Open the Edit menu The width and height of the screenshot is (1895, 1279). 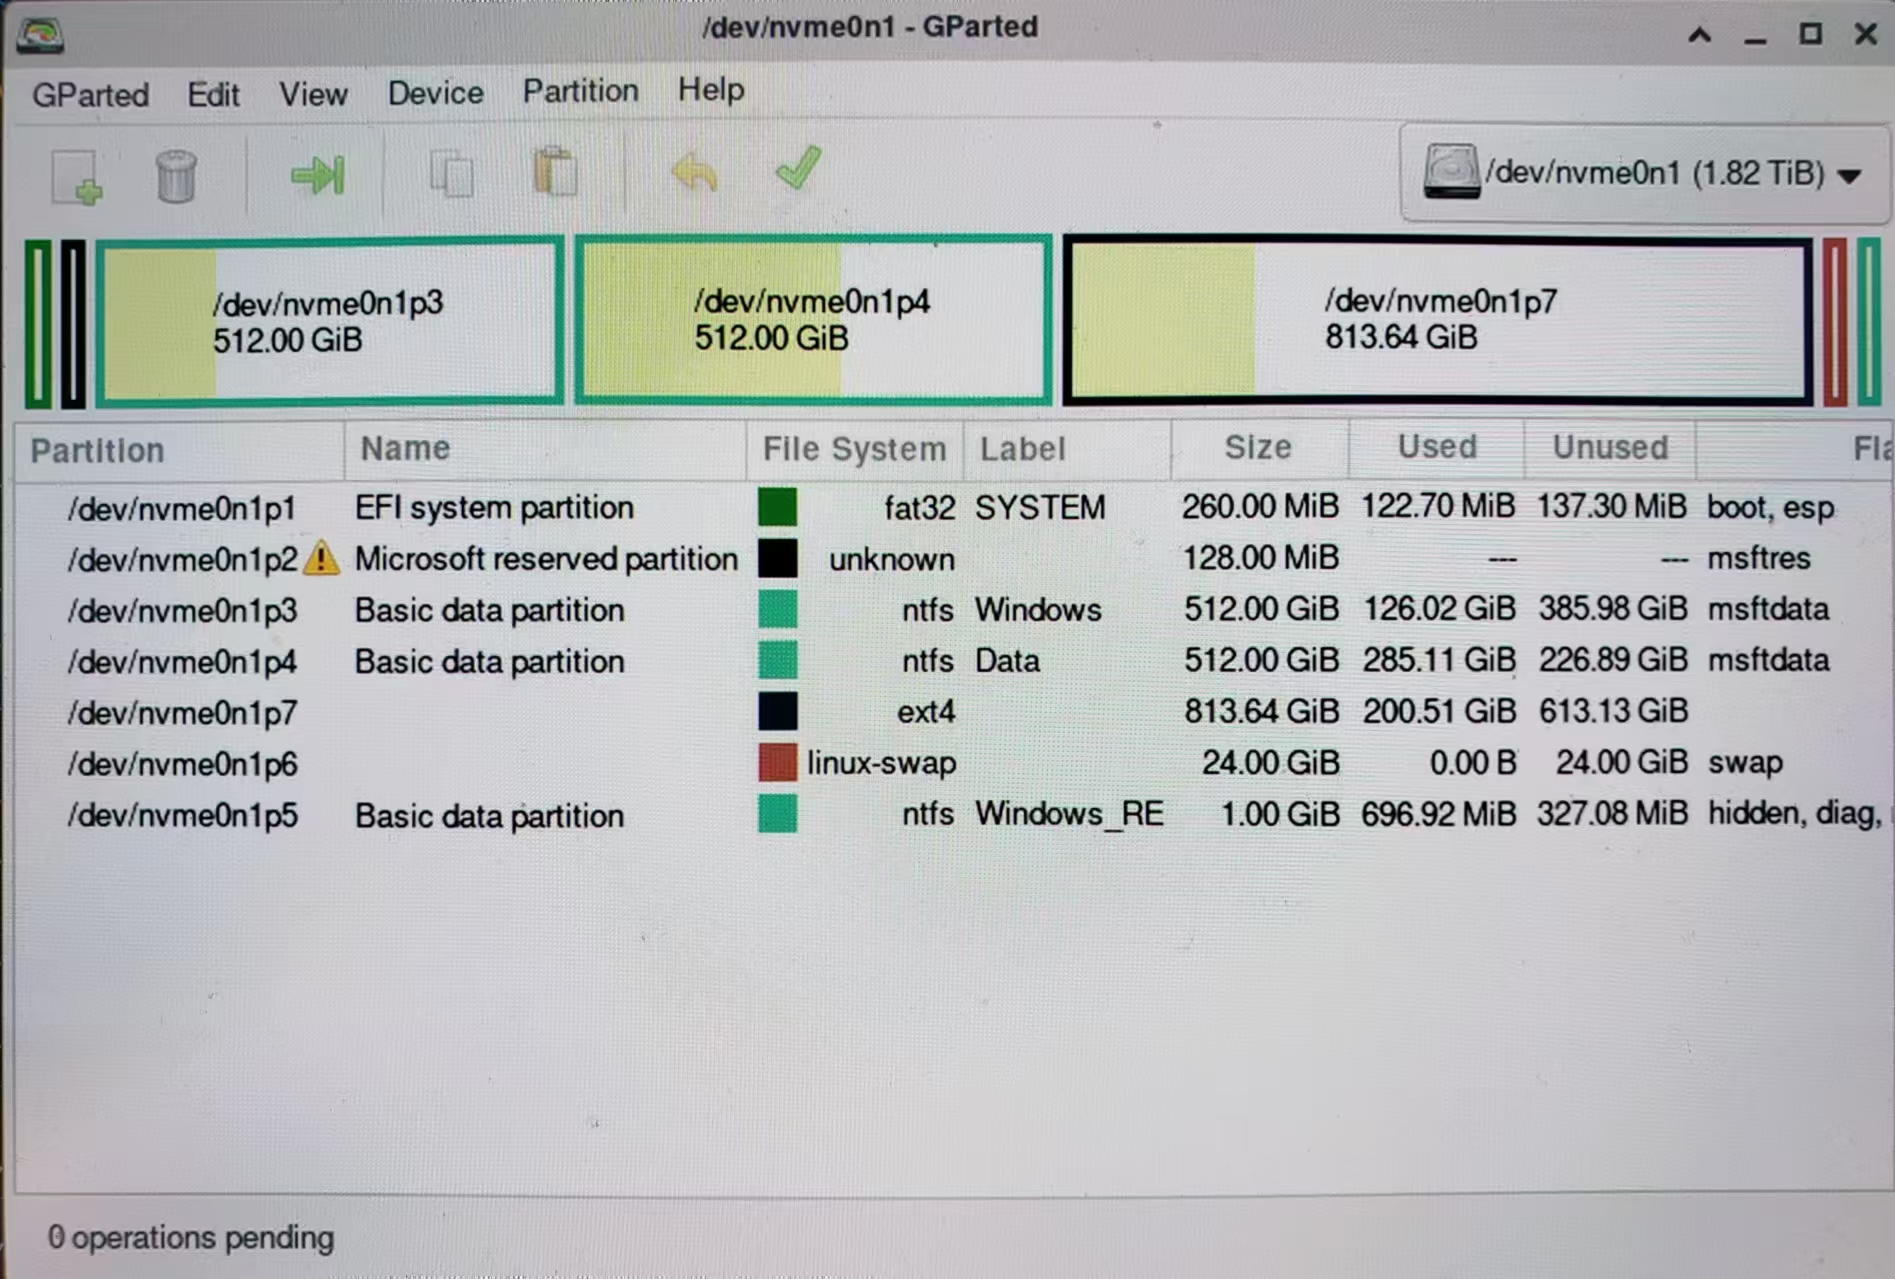[213, 95]
